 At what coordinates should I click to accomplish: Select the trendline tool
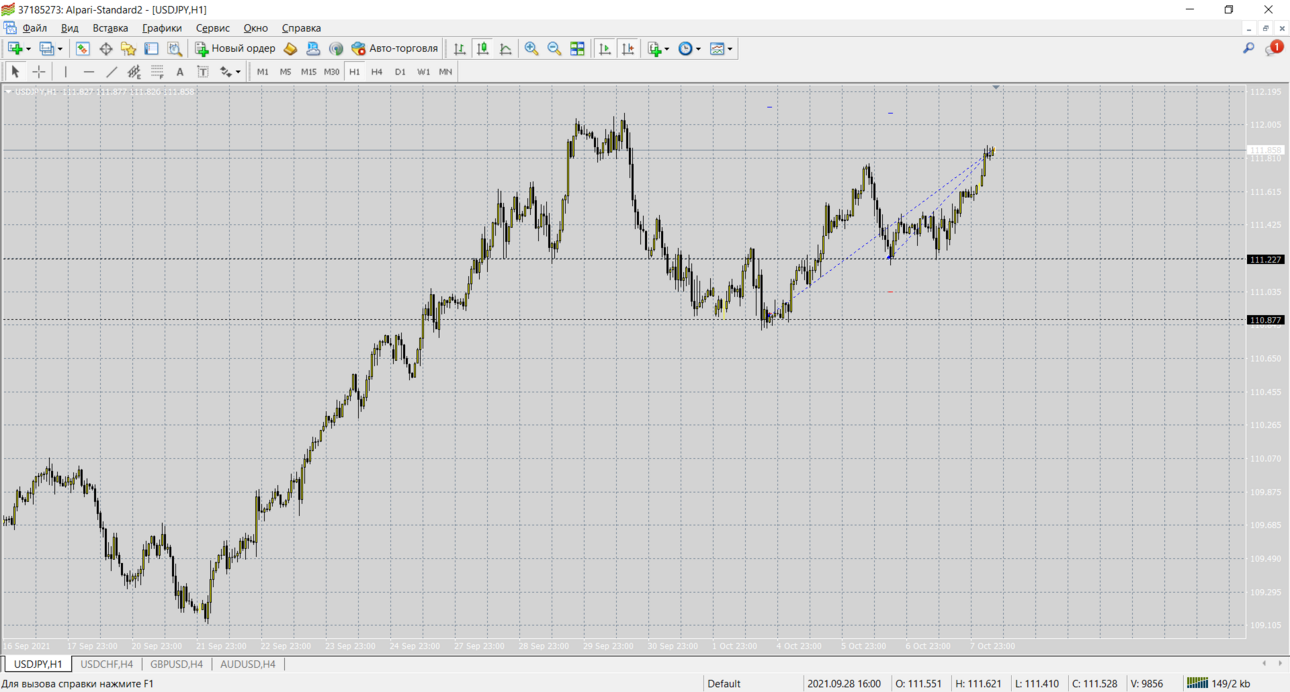112,72
